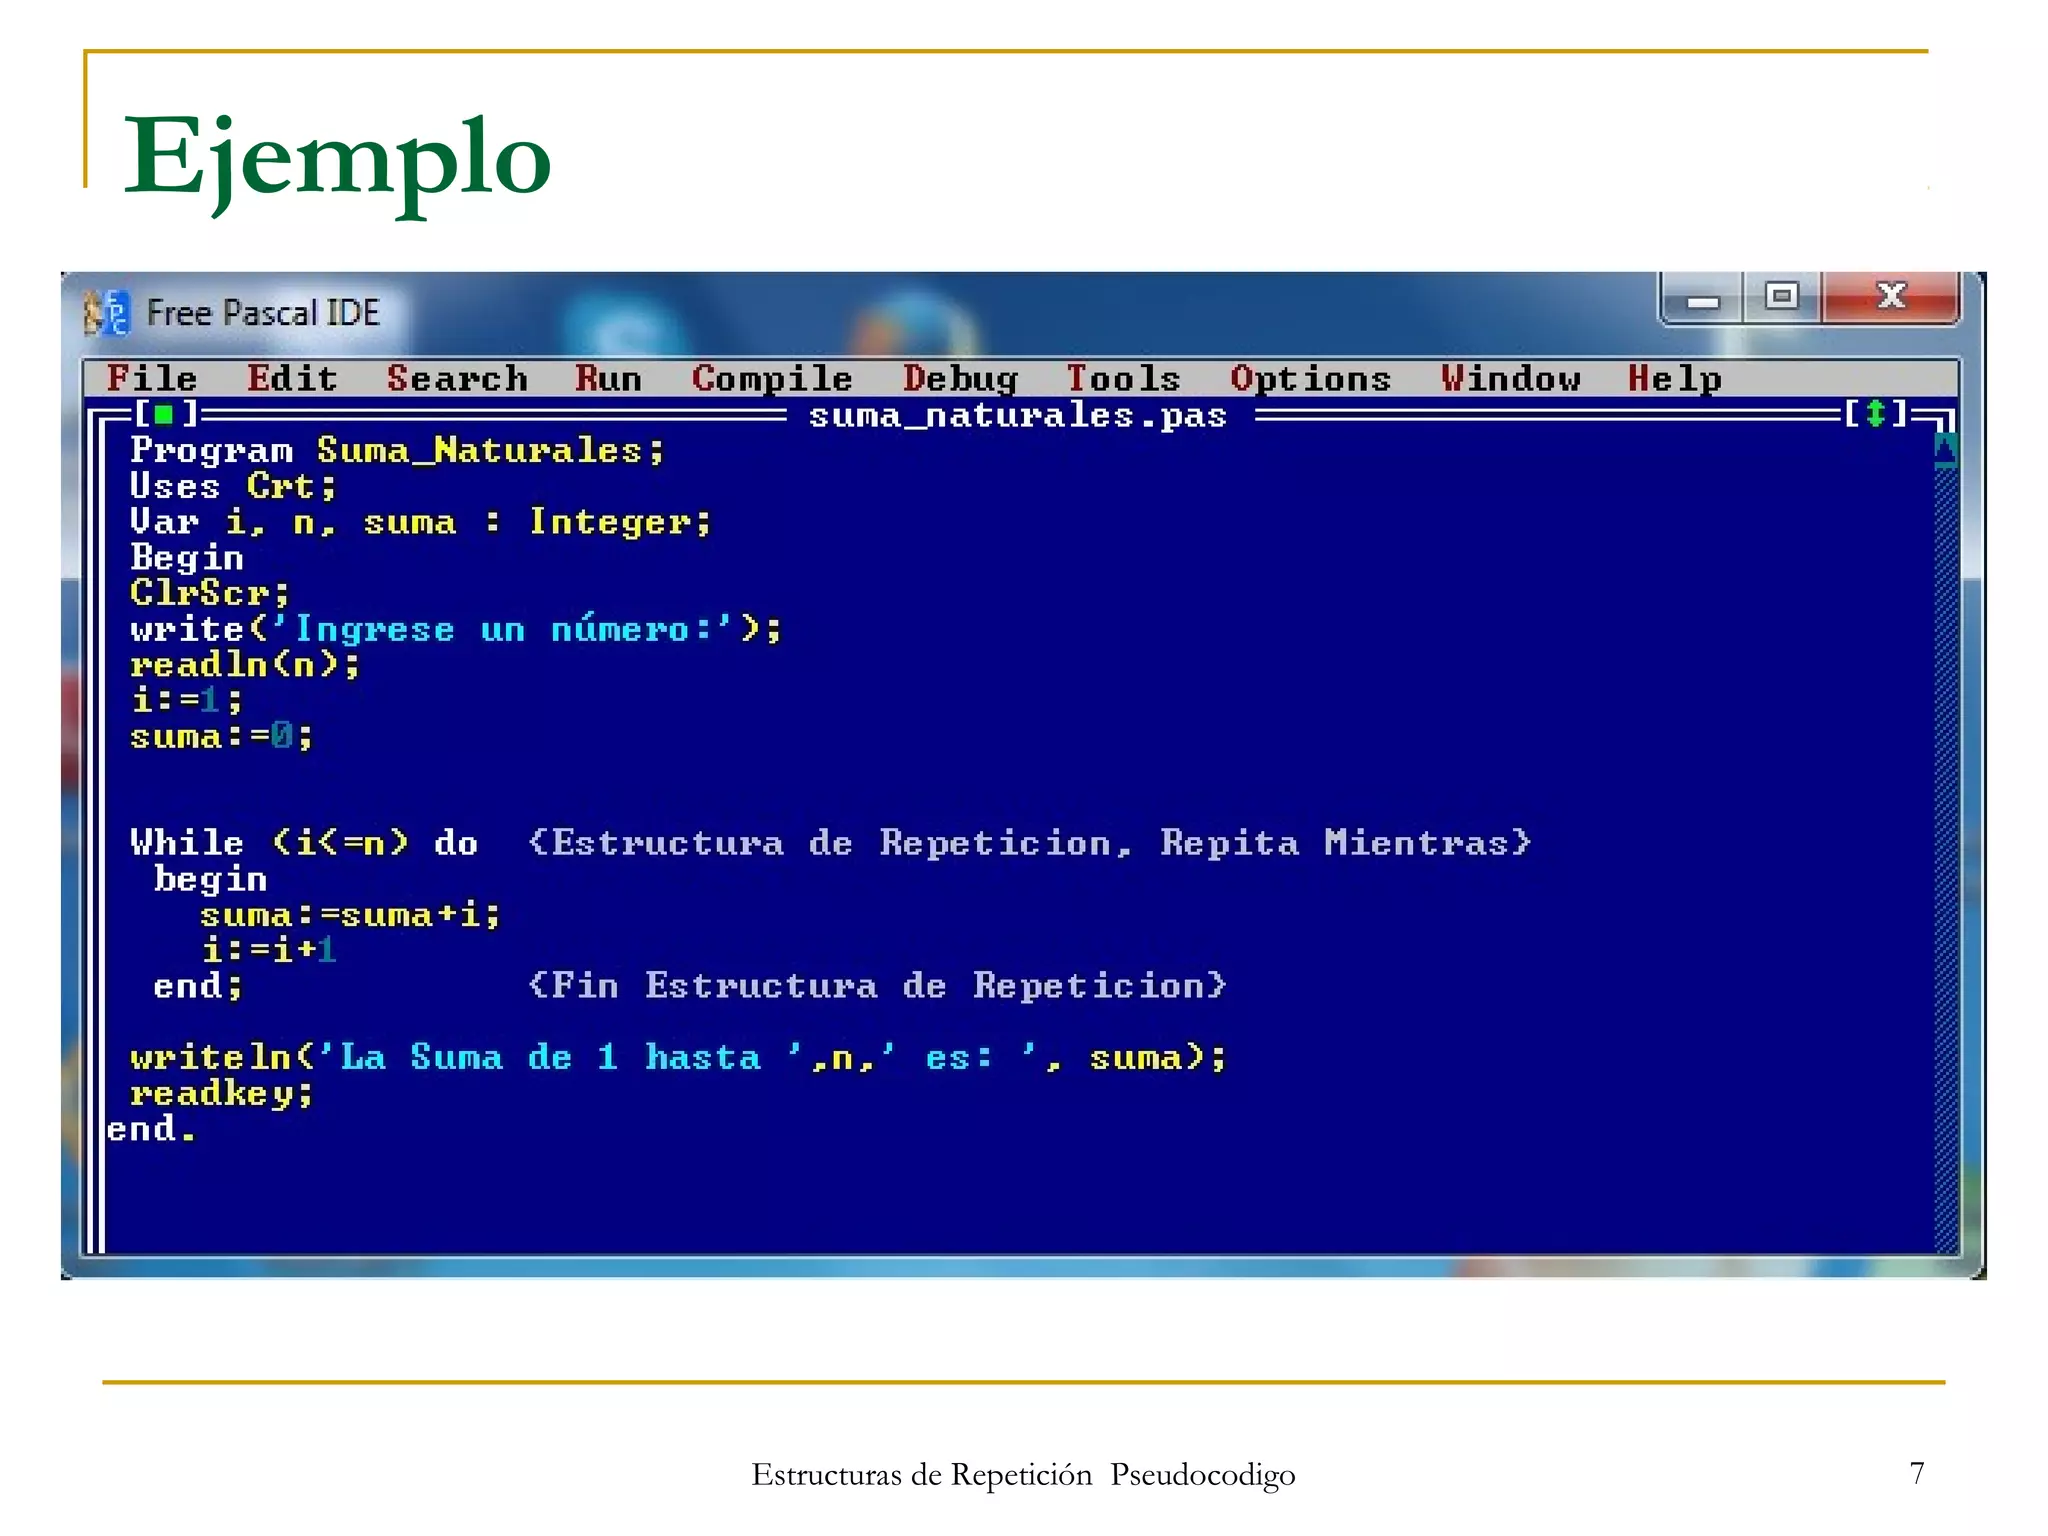Image resolution: width=2048 pixels, height=1536 pixels.
Task: Click the 'readln(n);' line
Action: coord(245,665)
